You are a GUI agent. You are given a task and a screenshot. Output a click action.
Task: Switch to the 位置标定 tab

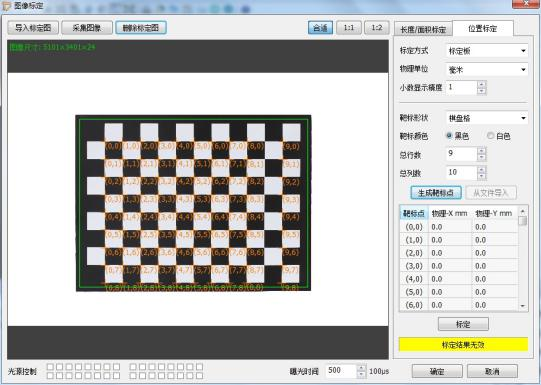point(483,28)
